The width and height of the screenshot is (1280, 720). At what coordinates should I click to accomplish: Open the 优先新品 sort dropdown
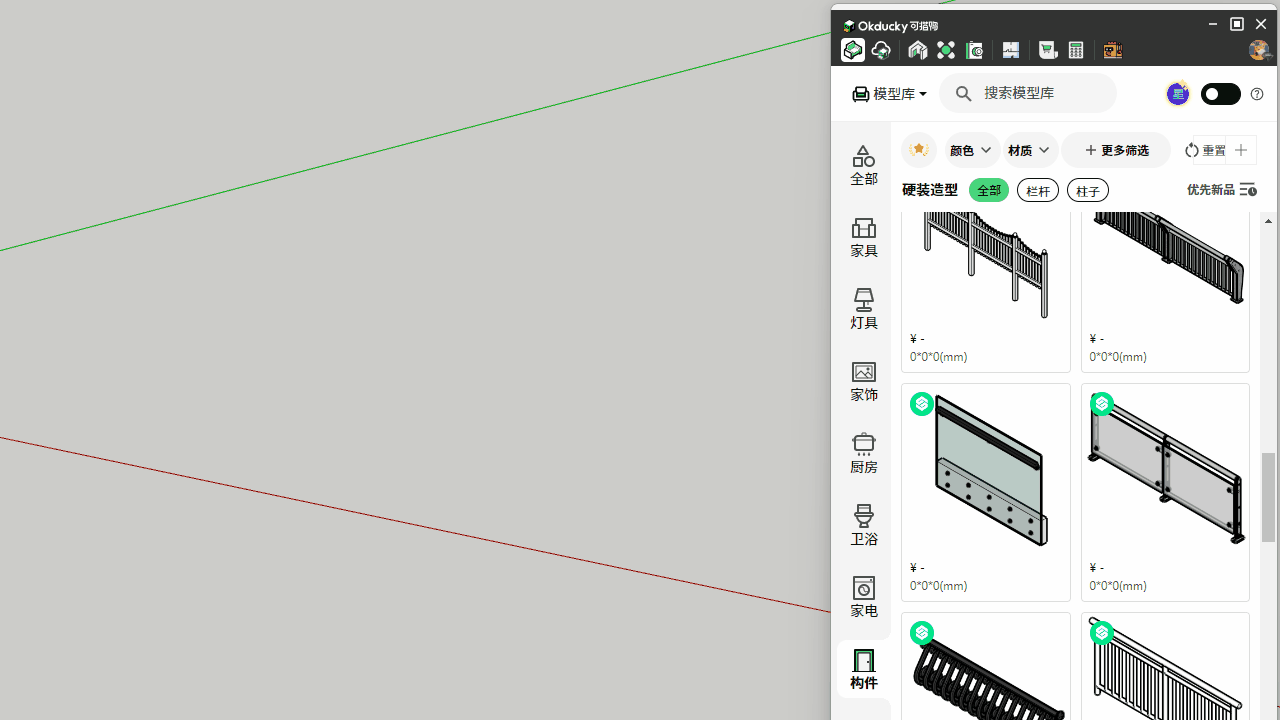coord(1221,190)
